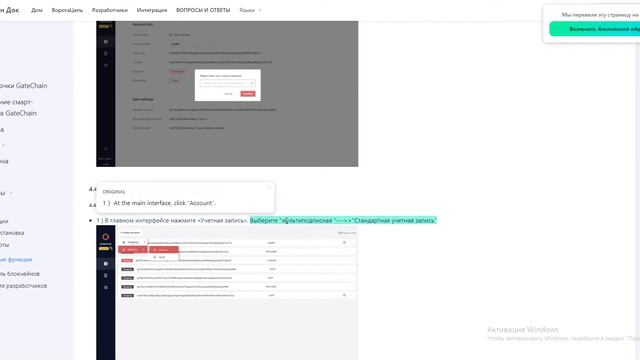Open sidebar item ending «очки GateChain»
640x360 pixels.
(x=23, y=86)
